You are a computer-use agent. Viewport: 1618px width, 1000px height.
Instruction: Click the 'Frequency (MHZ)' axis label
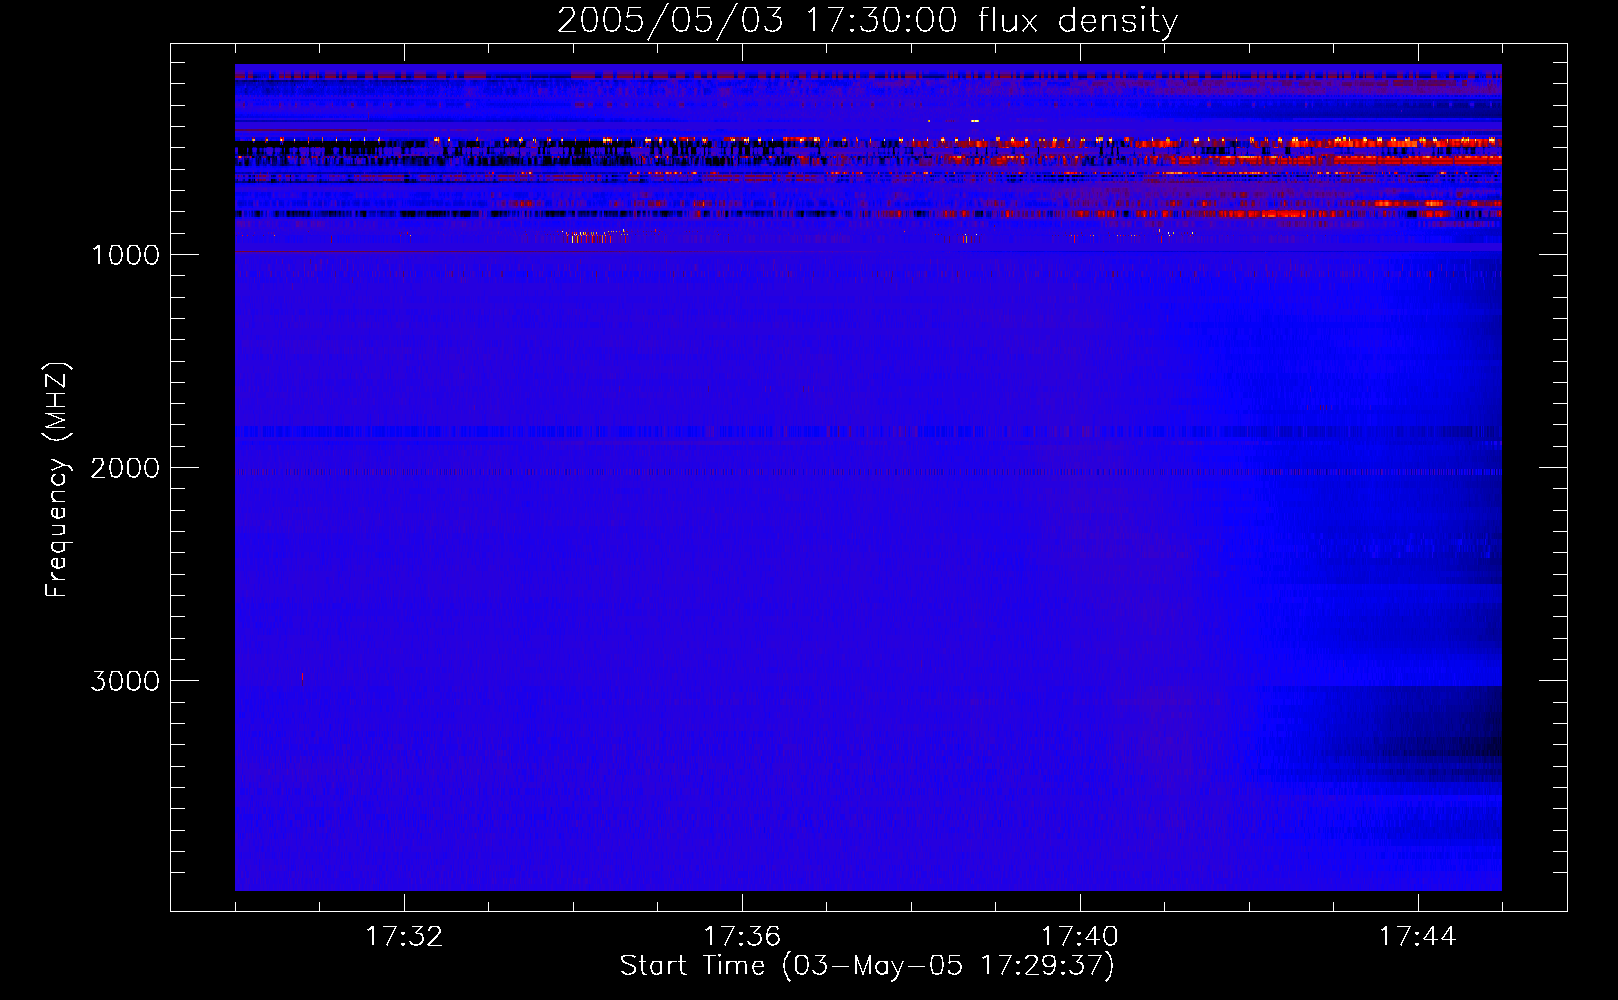(x=58, y=480)
